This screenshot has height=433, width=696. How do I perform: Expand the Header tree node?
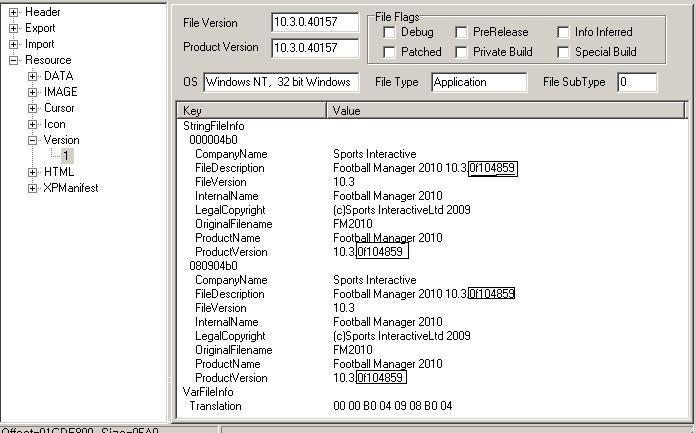click(14, 12)
